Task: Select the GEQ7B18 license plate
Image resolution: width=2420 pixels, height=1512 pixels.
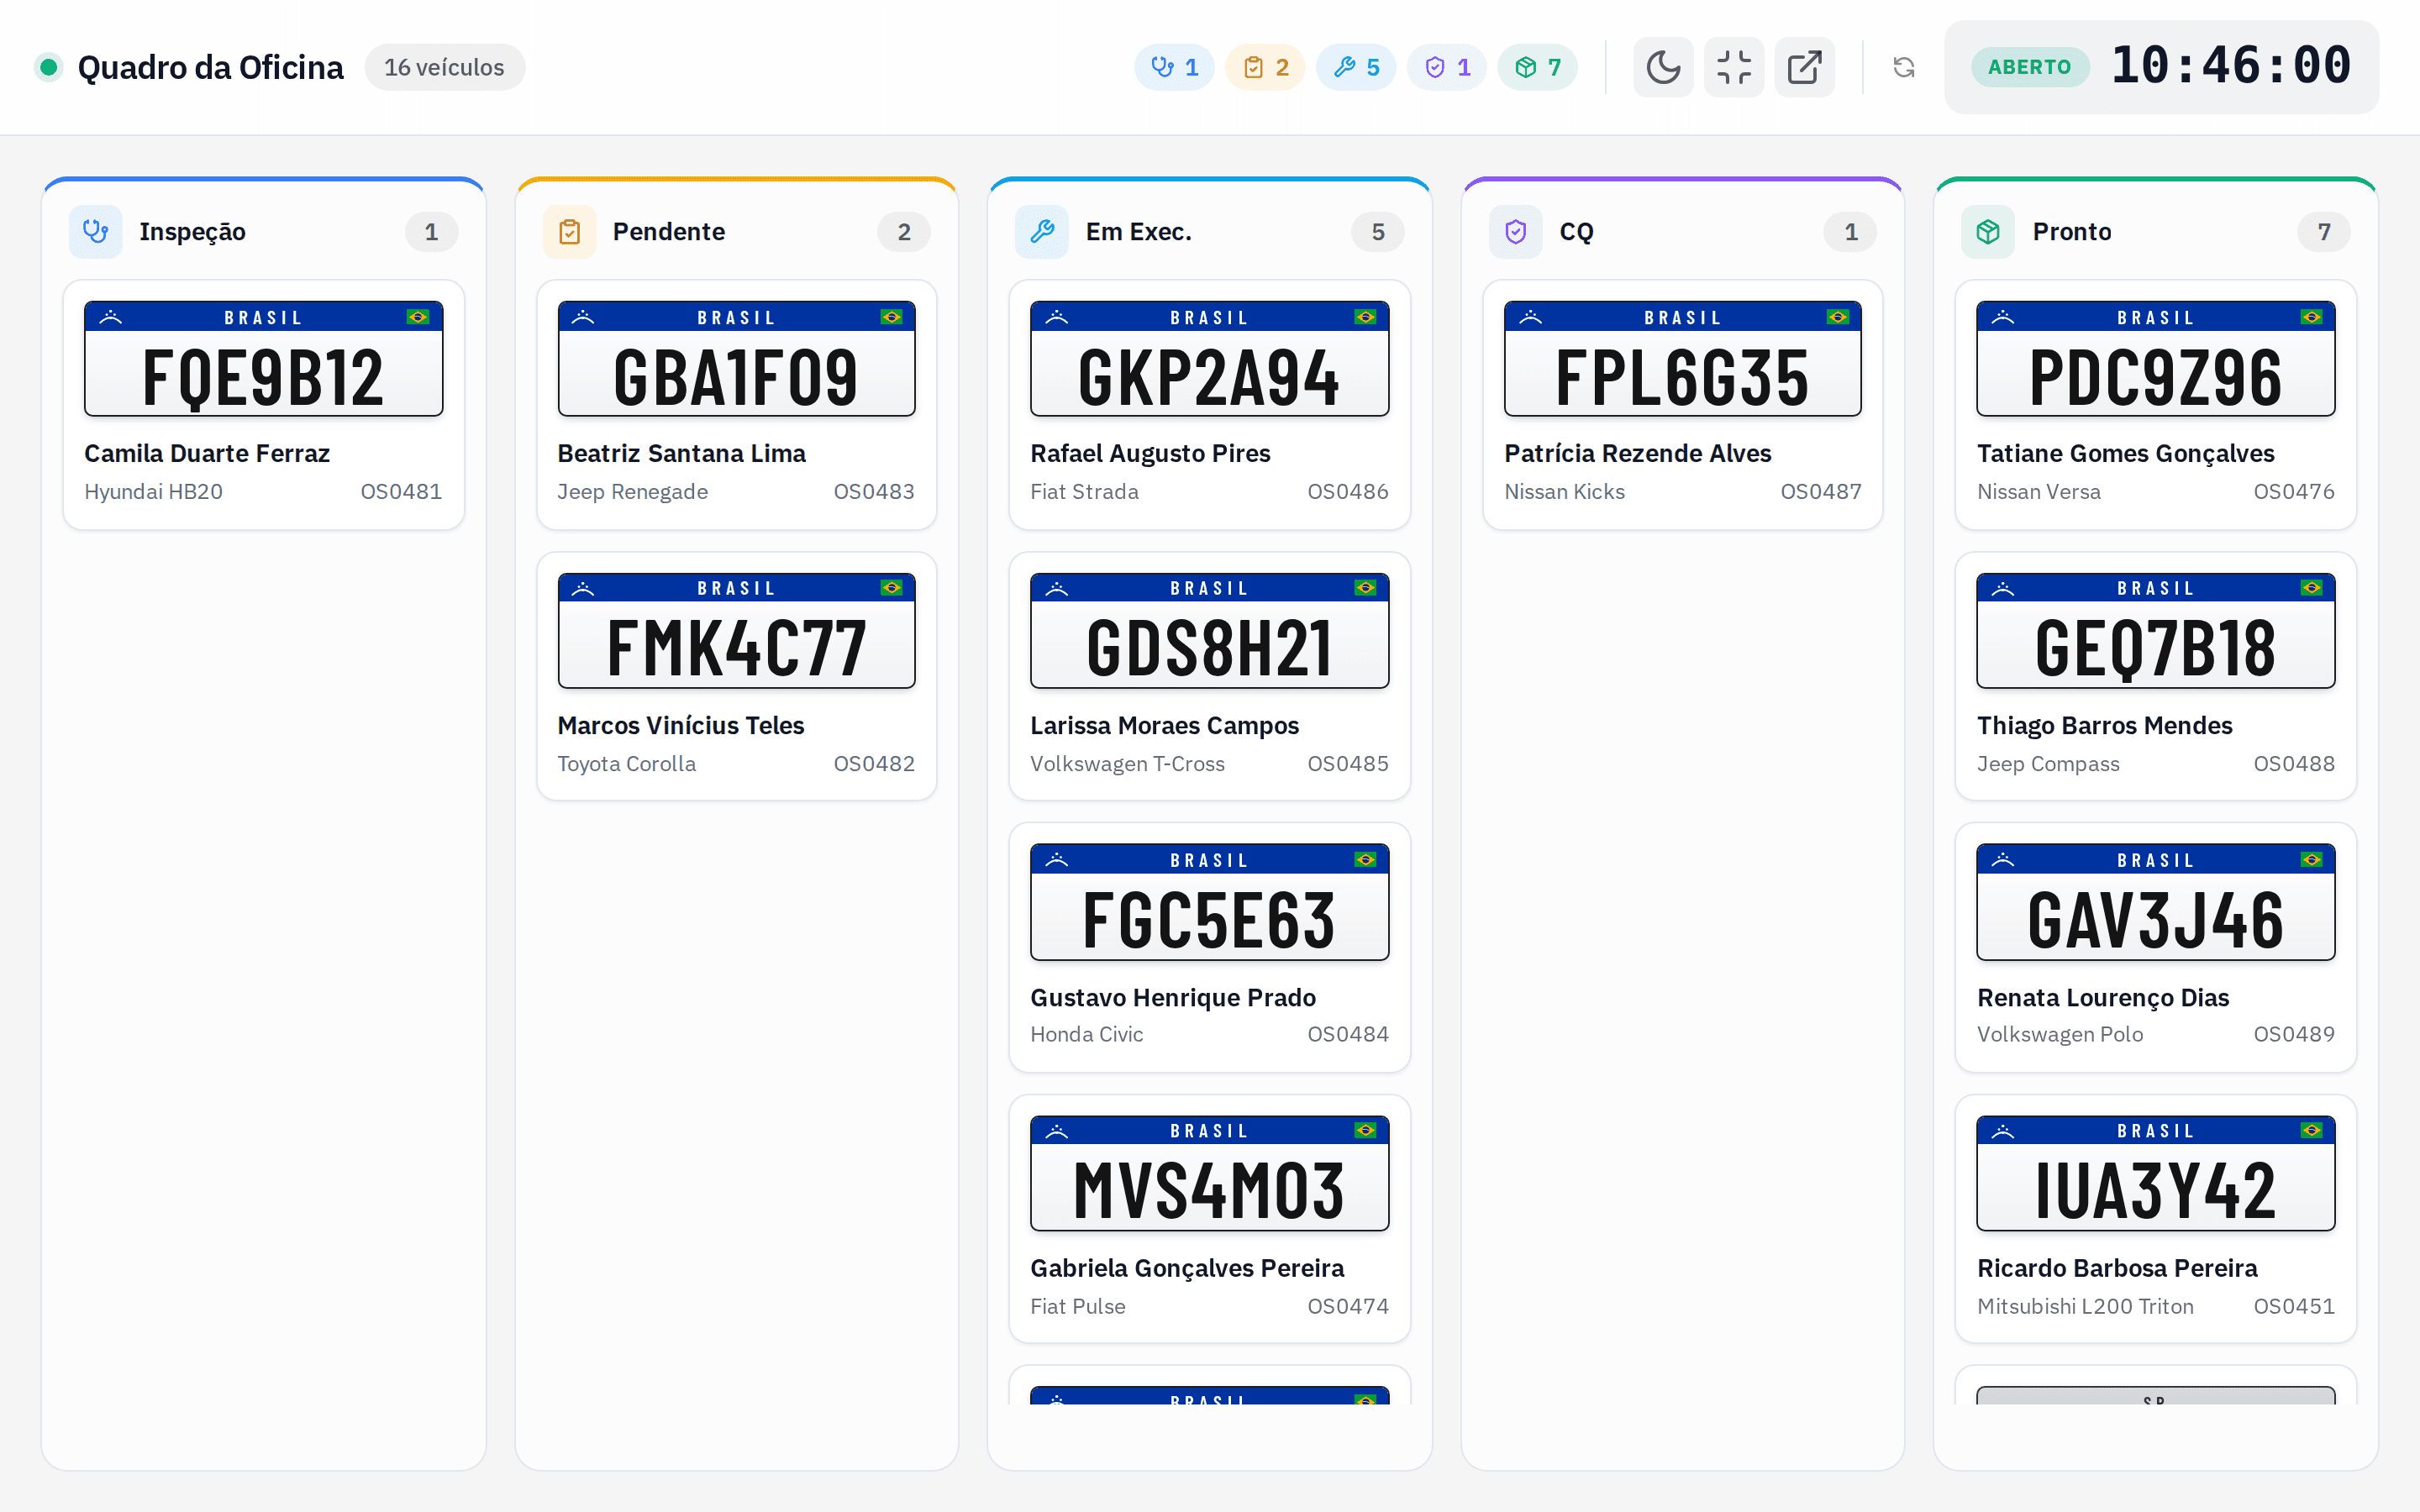Action: pos(2156,630)
